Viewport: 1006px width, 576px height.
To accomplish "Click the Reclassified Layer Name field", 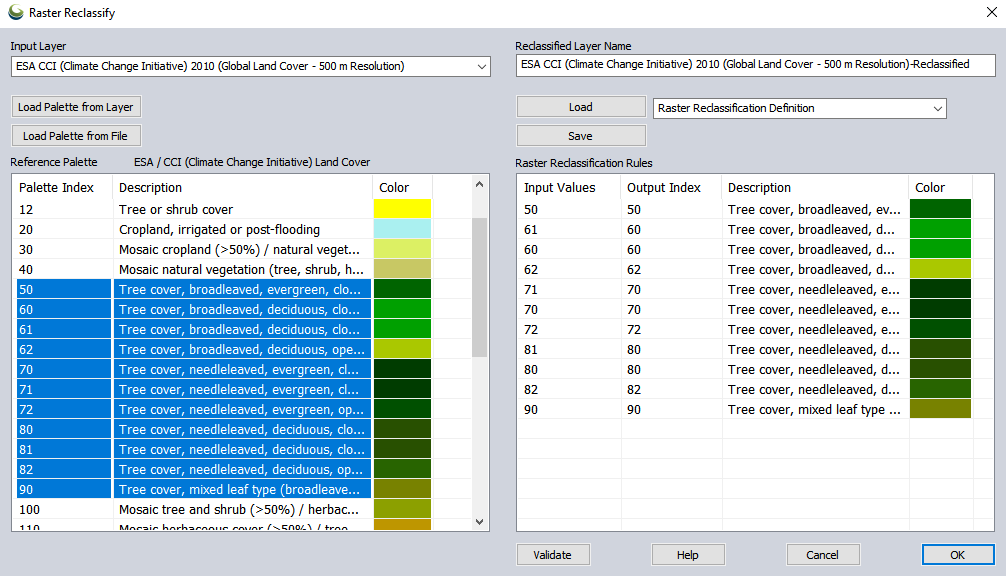I will pos(755,65).
